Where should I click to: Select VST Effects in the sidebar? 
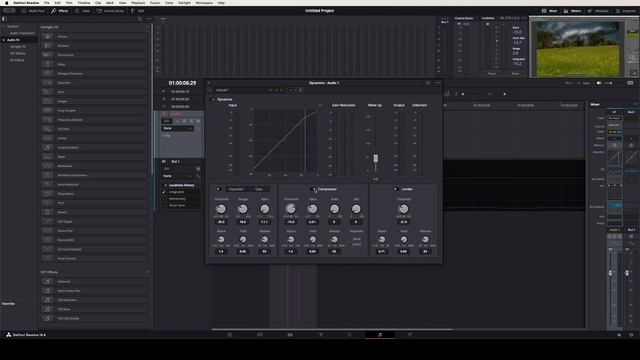click(x=18, y=53)
